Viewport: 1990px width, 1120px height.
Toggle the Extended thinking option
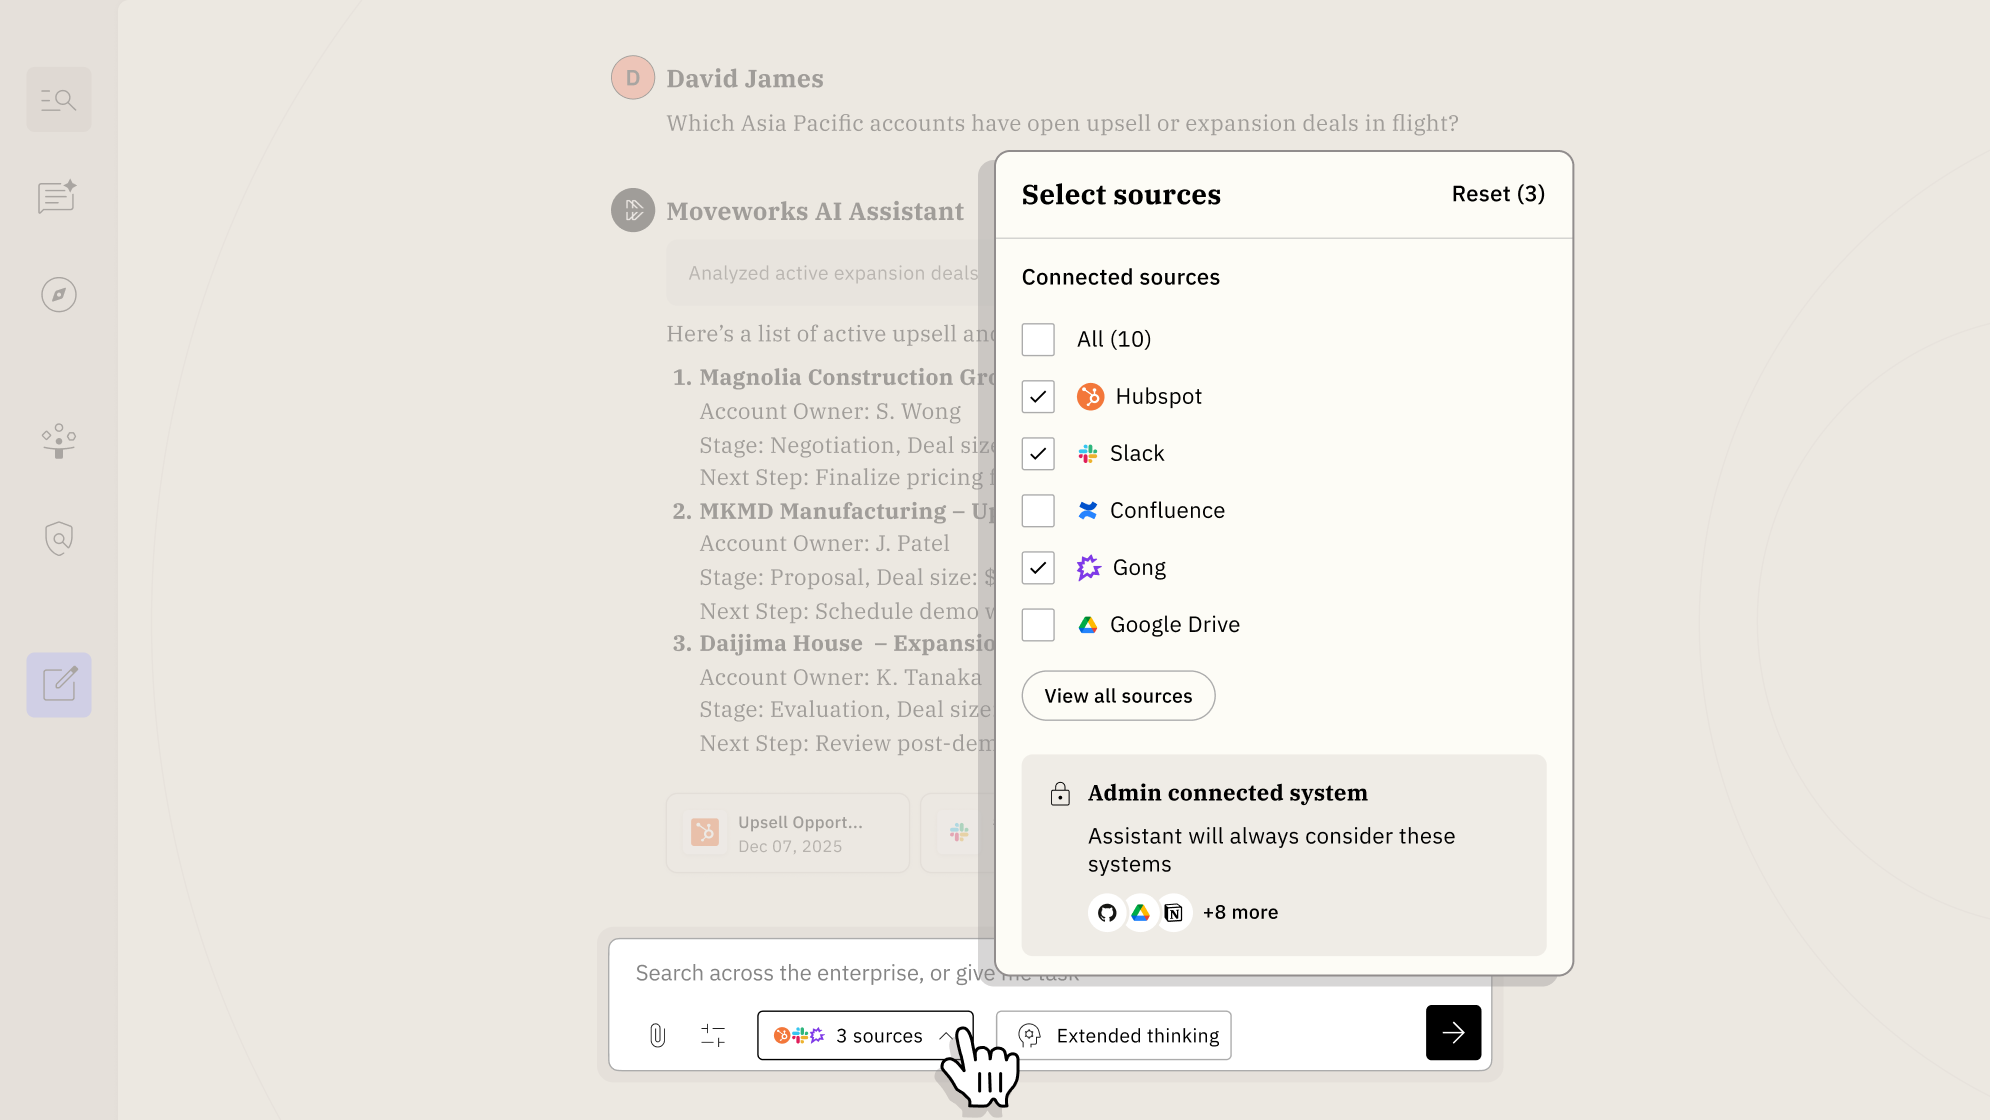[1114, 1035]
